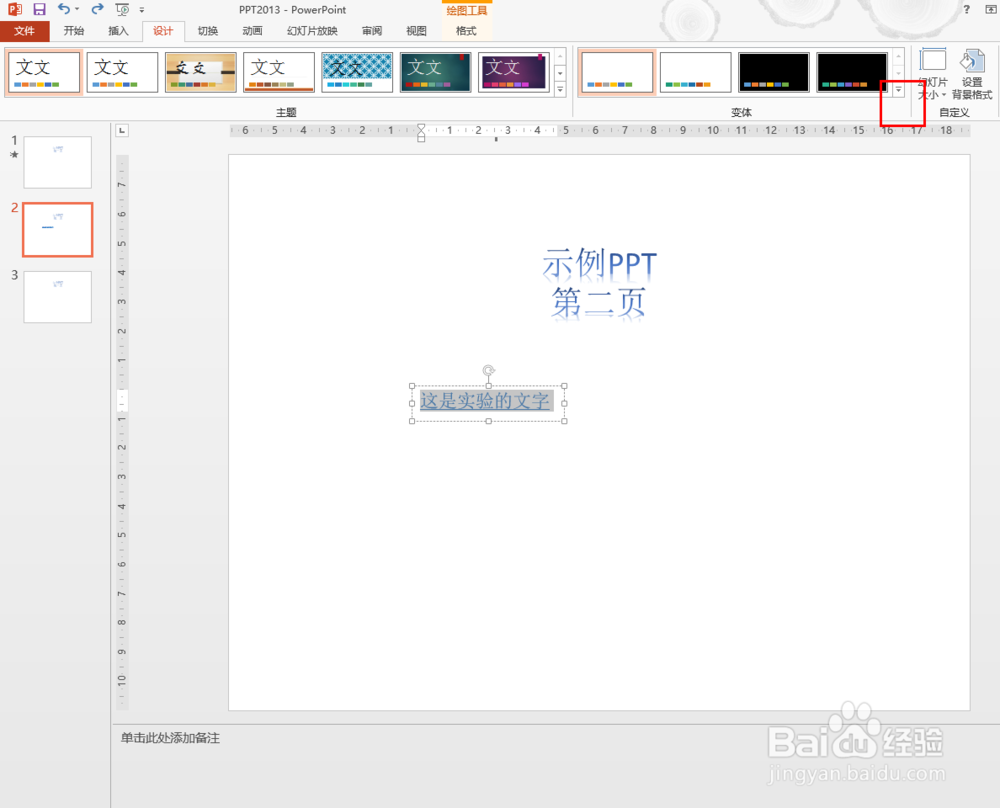Expand the variants gallery More button
This screenshot has width=1000, height=808.
click(899, 90)
